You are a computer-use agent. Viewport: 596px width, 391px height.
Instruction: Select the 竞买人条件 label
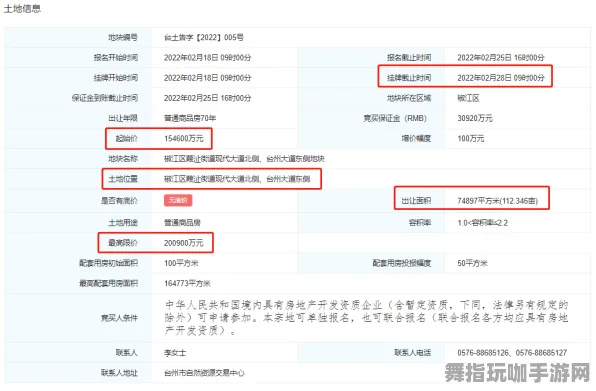pyautogui.click(x=119, y=318)
